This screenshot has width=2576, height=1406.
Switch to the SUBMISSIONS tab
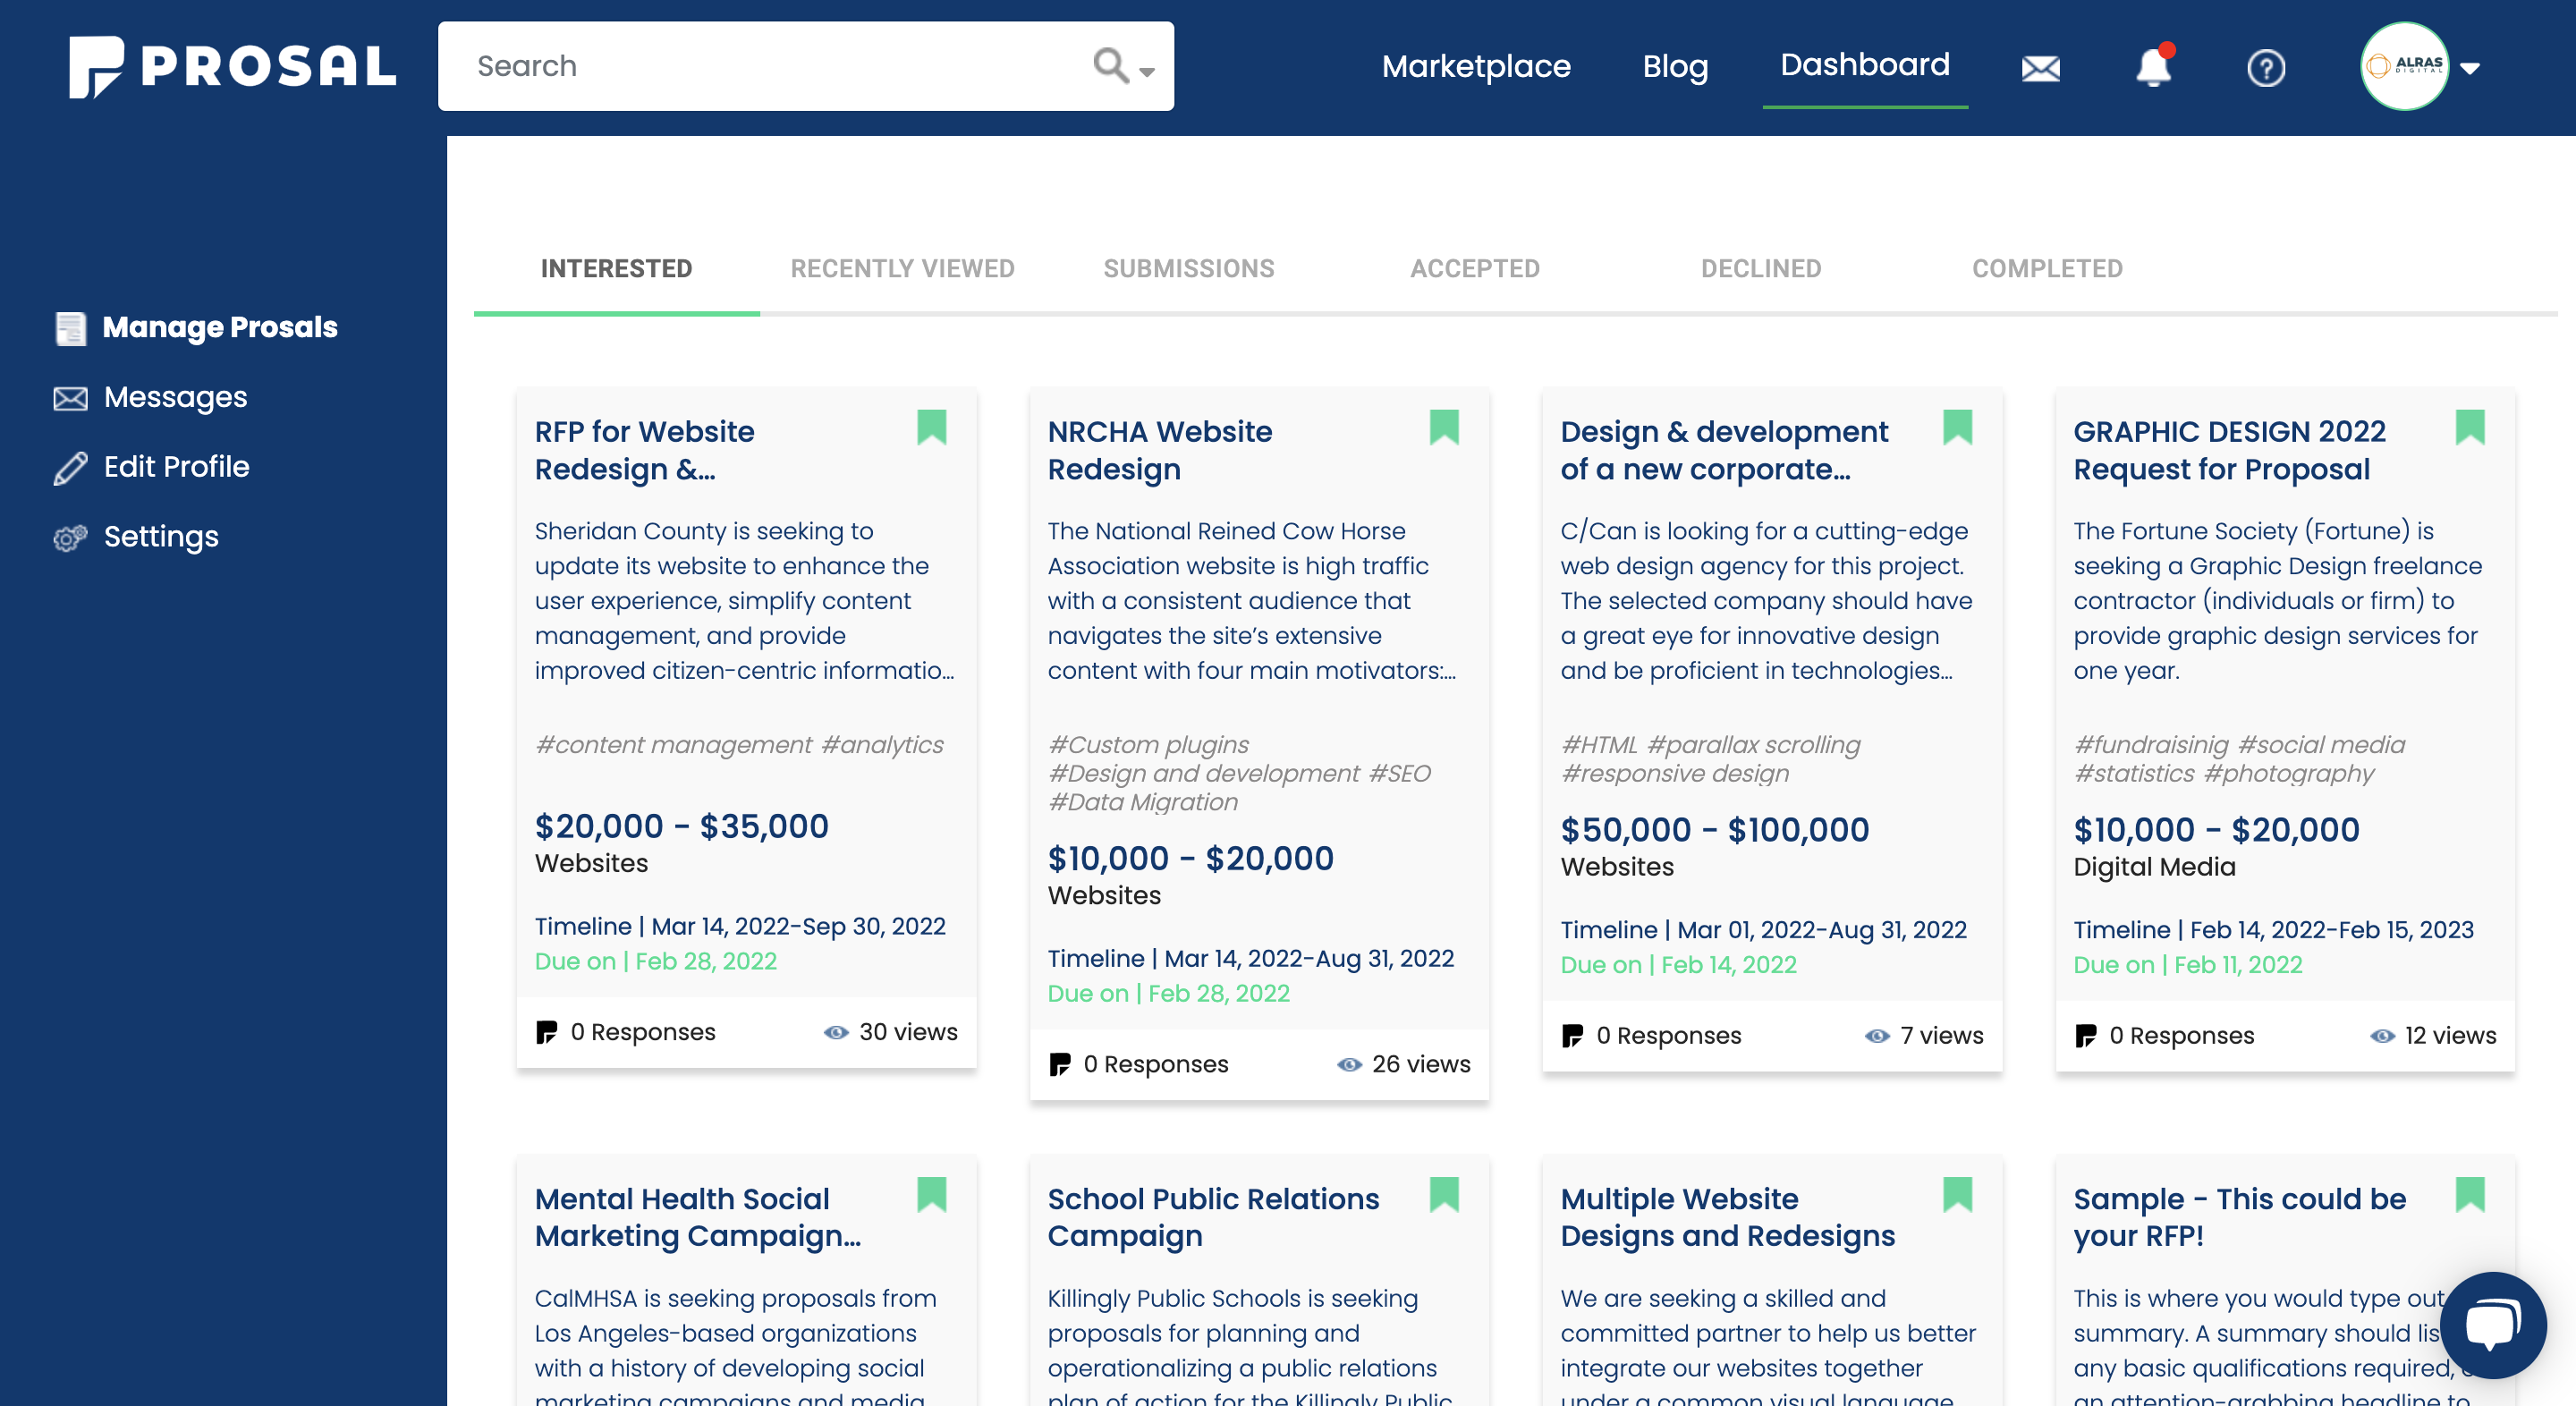[1188, 268]
